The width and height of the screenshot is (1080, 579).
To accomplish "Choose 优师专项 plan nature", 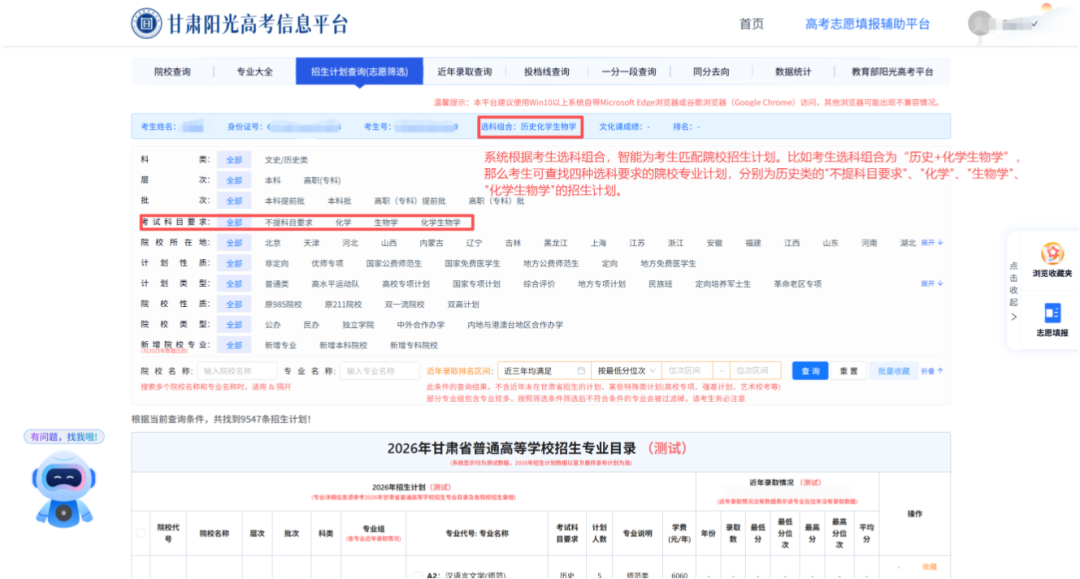I will click(x=327, y=264).
